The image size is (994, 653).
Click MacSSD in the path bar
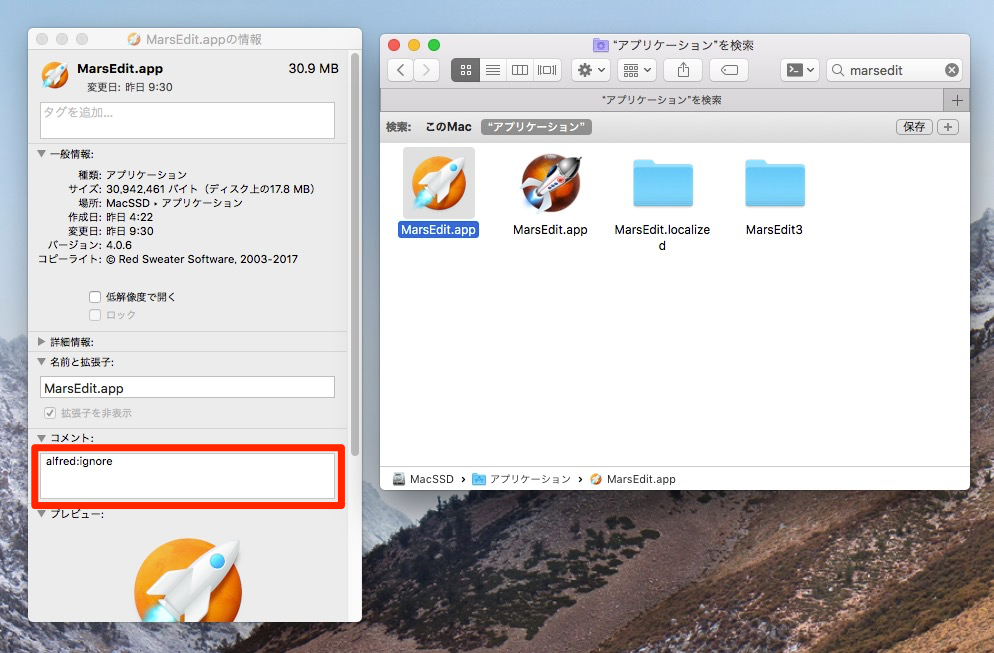[423, 479]
